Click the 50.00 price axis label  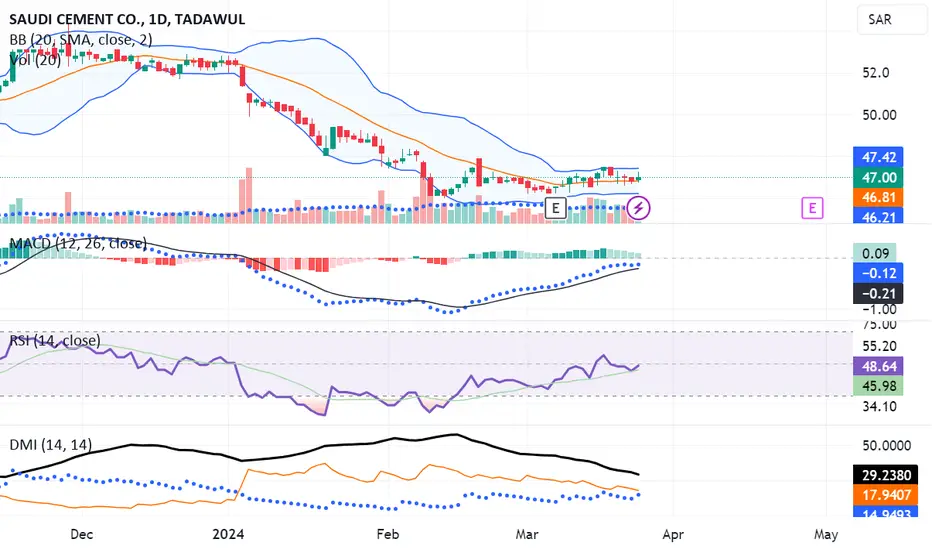tap(880, 115)
